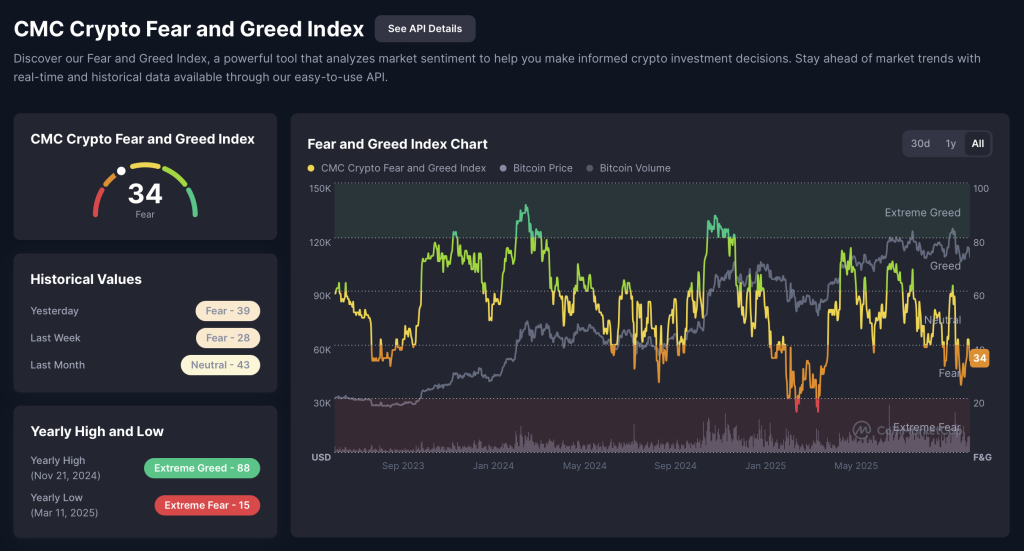
Task: Click the Extreme Greed - 88 badge
Action: (202, 468)
